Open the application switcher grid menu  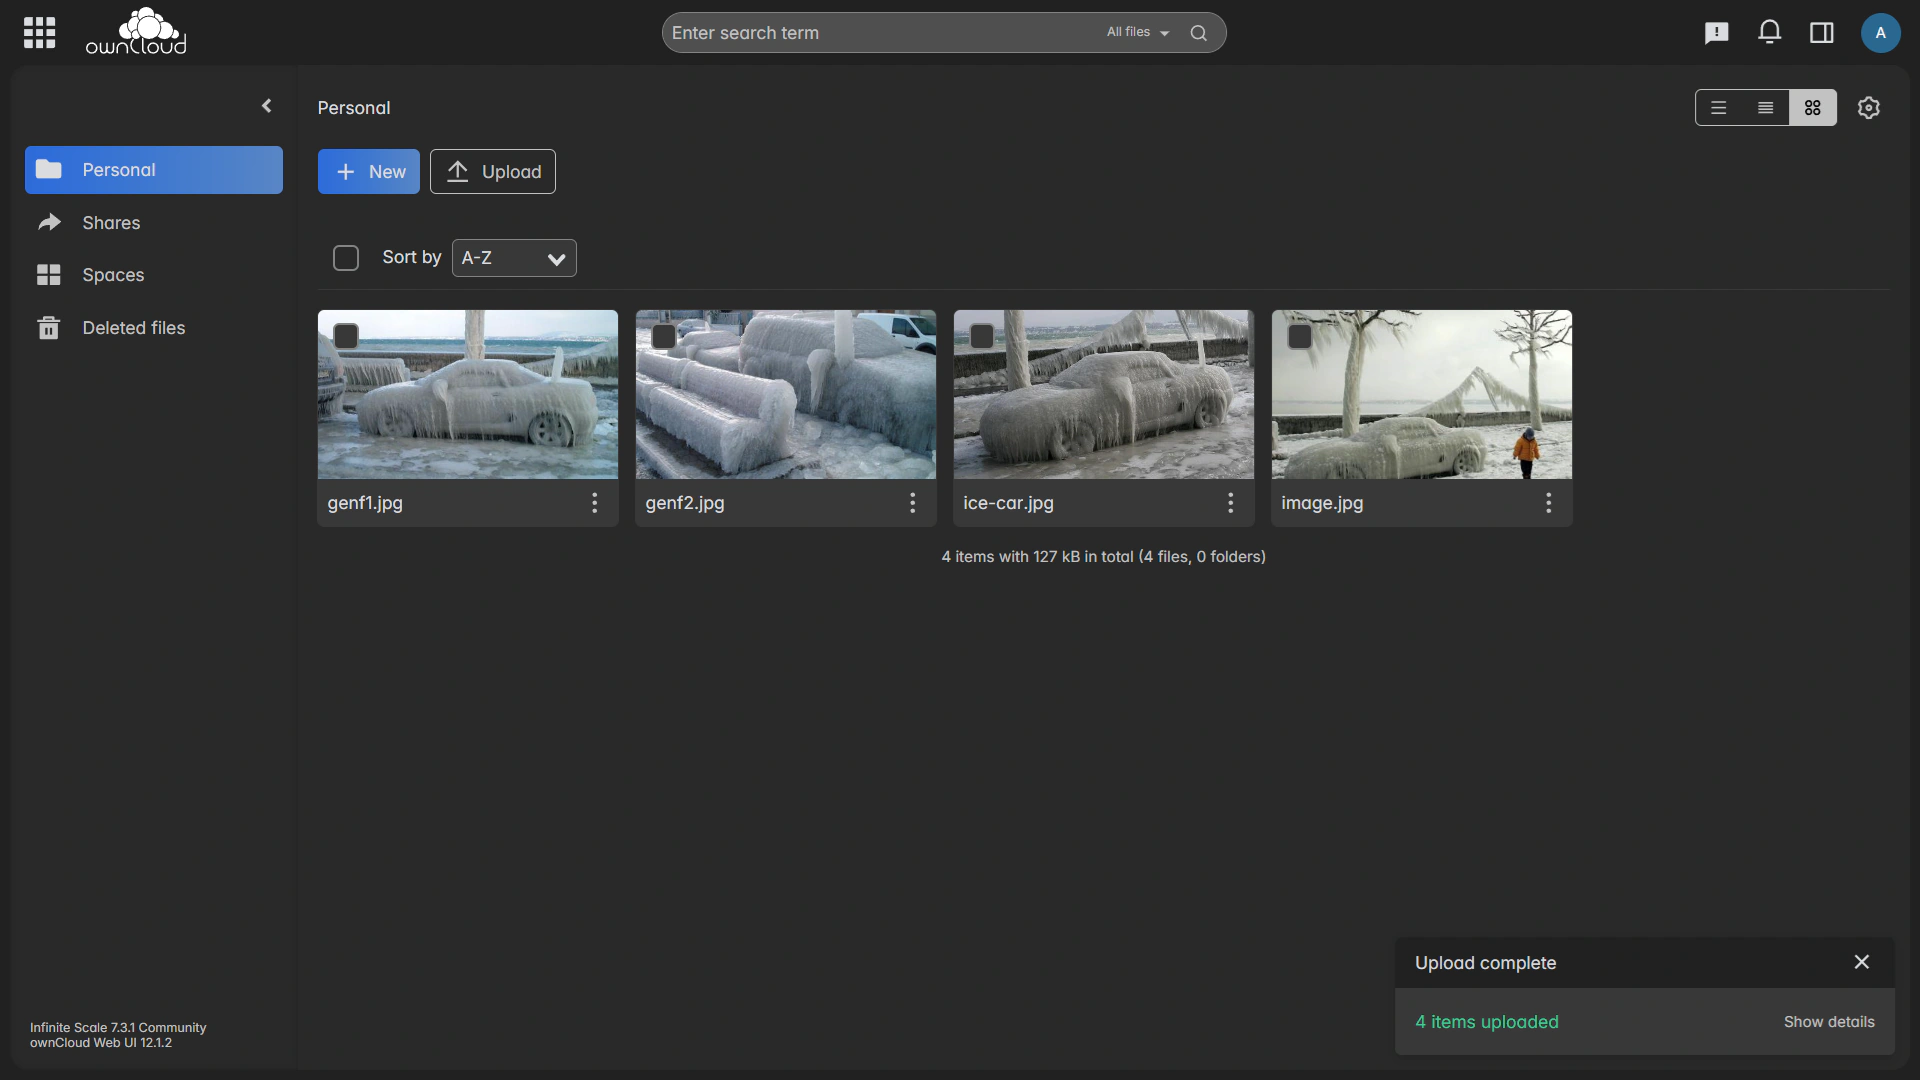39,33
